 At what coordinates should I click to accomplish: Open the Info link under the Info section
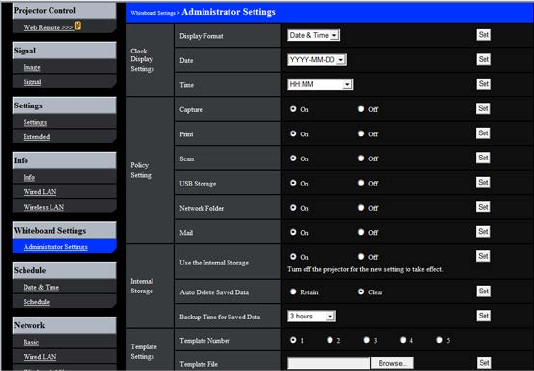pyautogui.click(x=29, y=177)
